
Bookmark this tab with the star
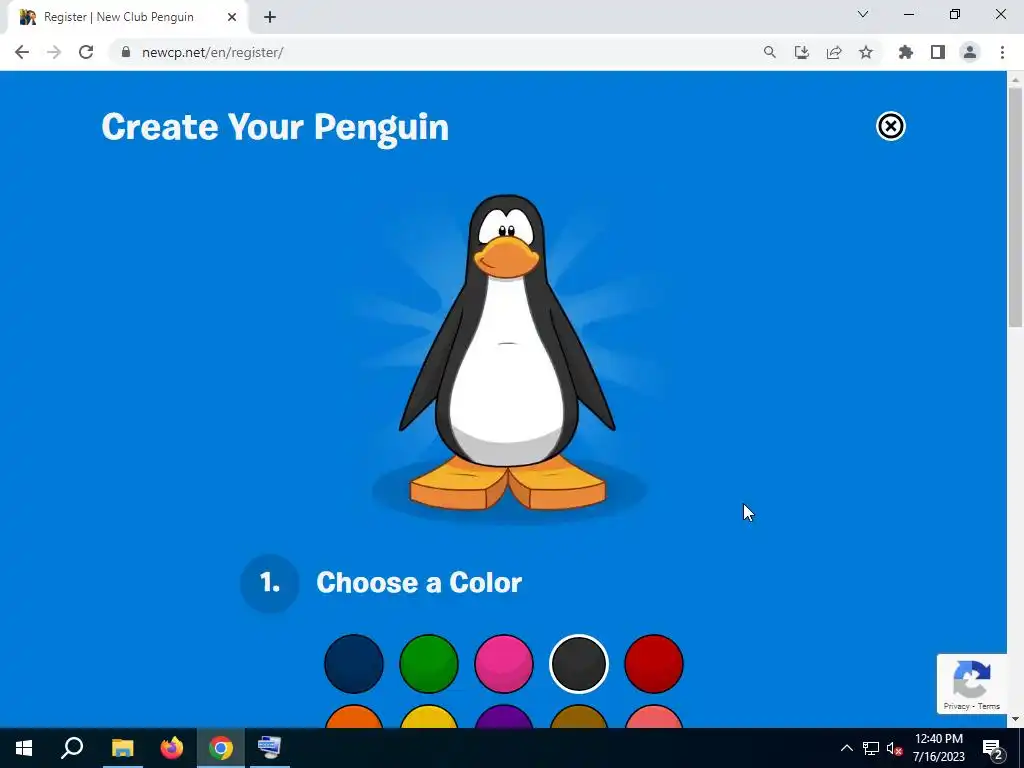[x=866, y=52]
